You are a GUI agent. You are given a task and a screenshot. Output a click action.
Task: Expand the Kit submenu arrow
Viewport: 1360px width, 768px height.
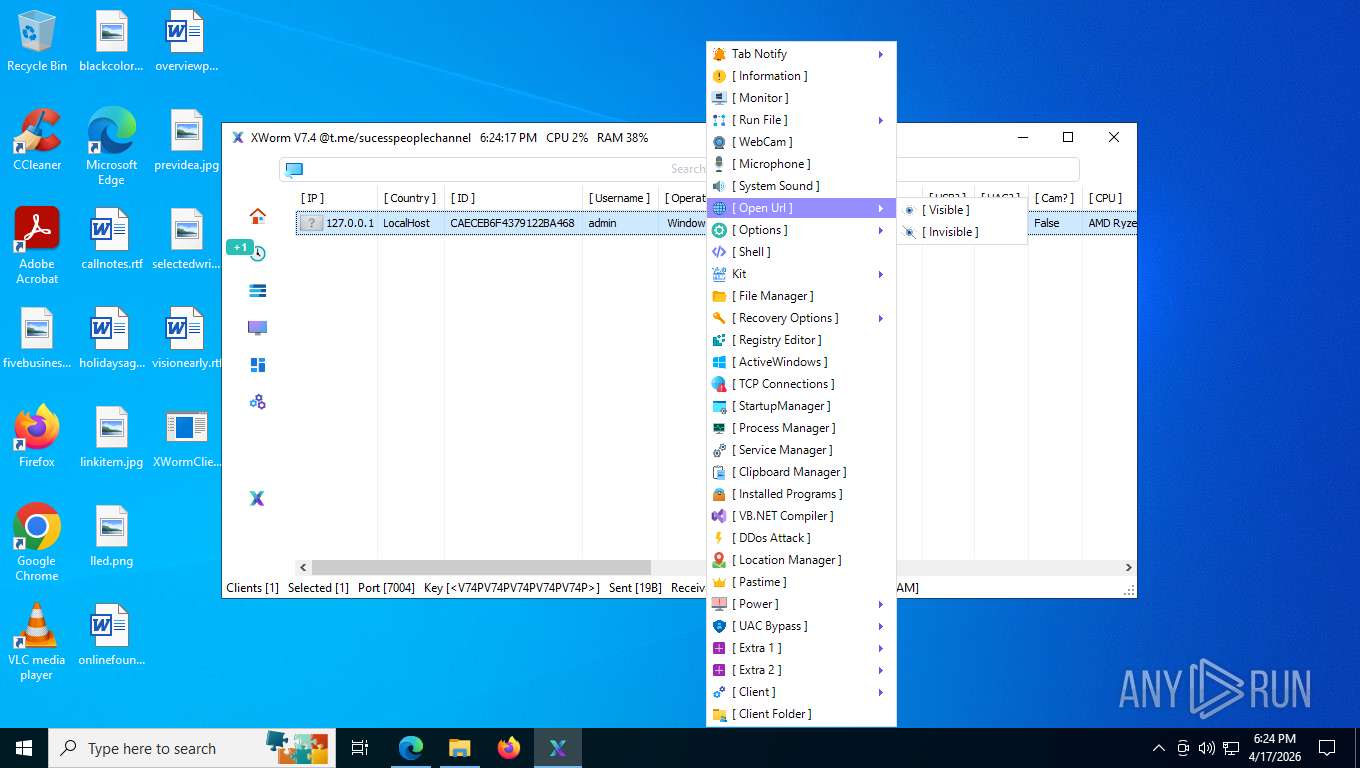tap(881, 274)
